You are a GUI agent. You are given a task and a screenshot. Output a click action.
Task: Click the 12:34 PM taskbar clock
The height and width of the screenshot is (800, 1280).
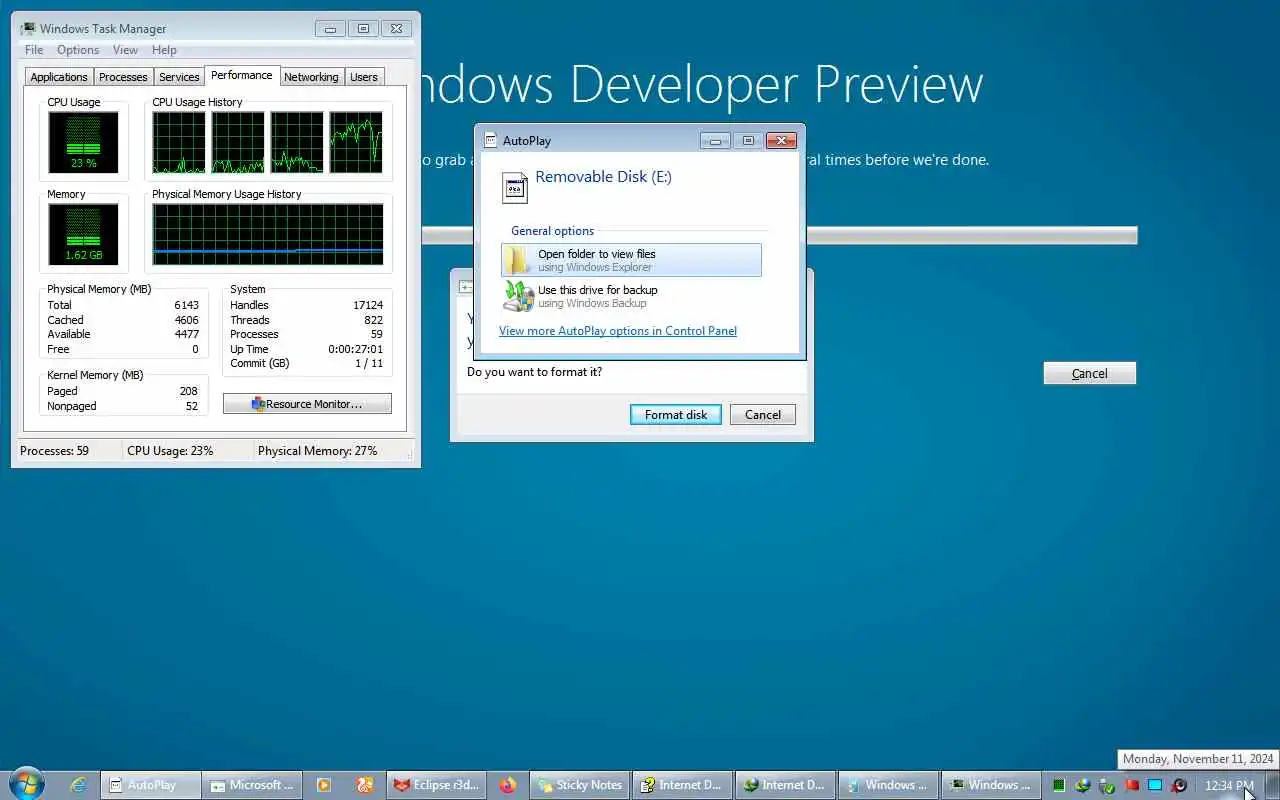pyautogui.click(x=1229, y=786)
